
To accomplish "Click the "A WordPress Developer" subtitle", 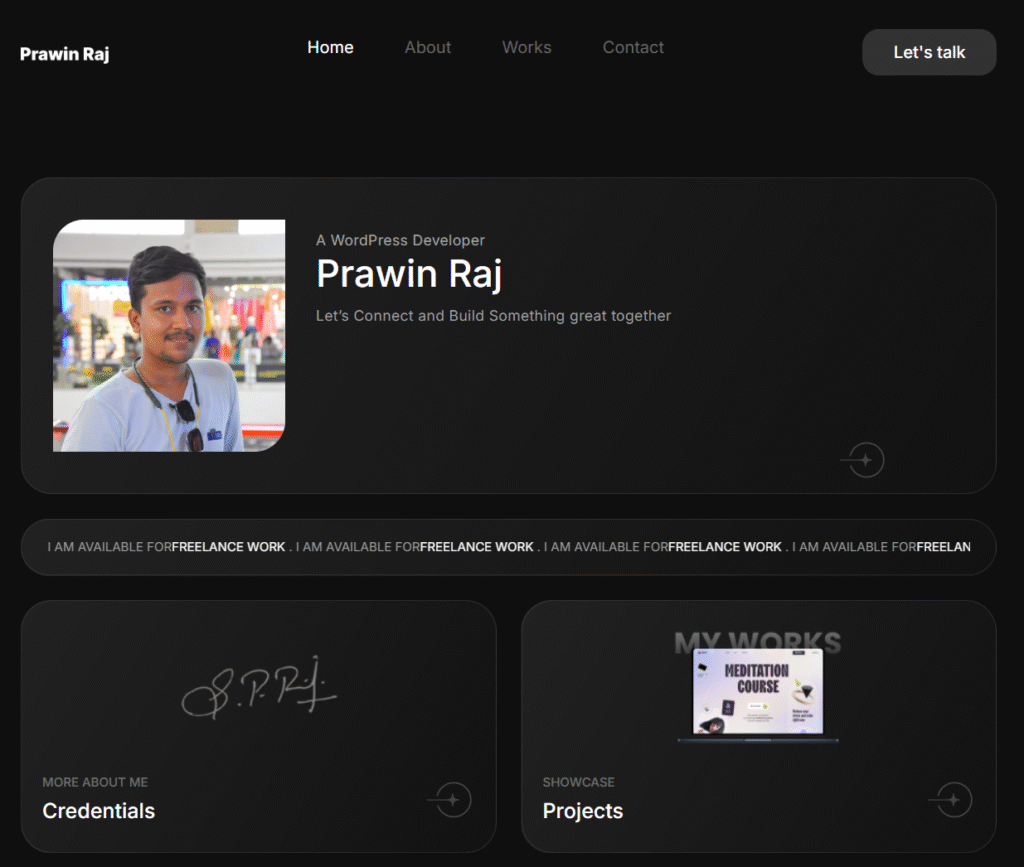I will click(400, 240).
